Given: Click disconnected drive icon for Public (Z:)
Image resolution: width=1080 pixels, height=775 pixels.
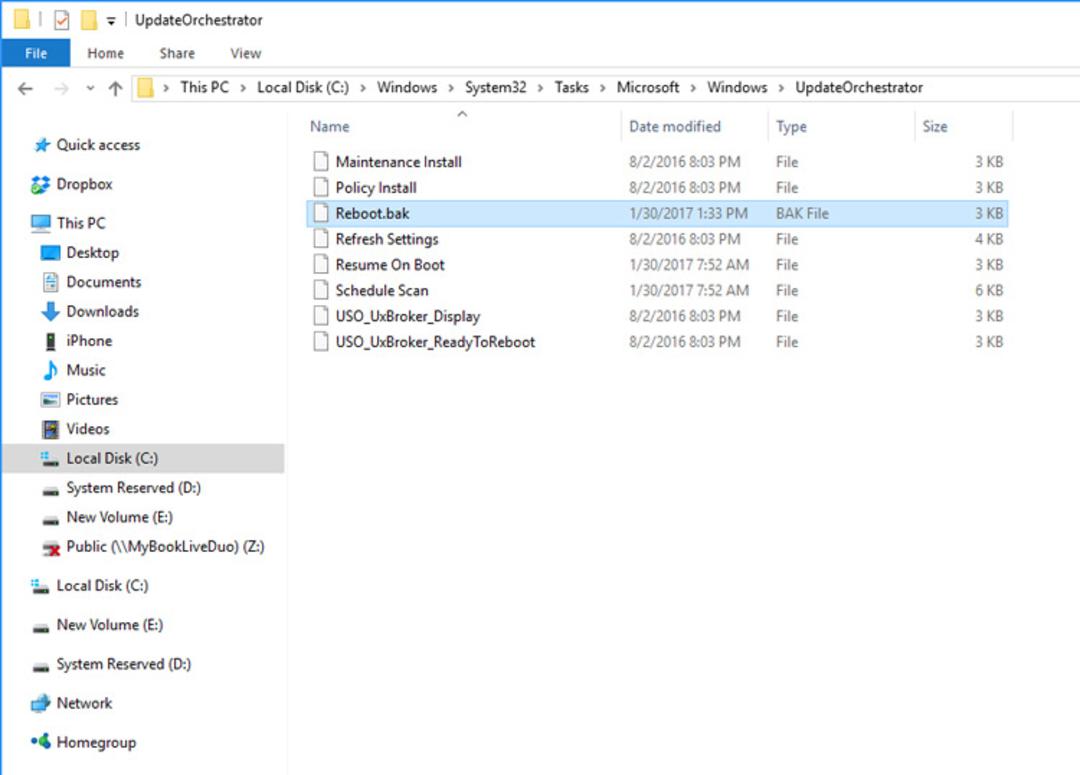Looking at the screenshot, I should (51, 548).
